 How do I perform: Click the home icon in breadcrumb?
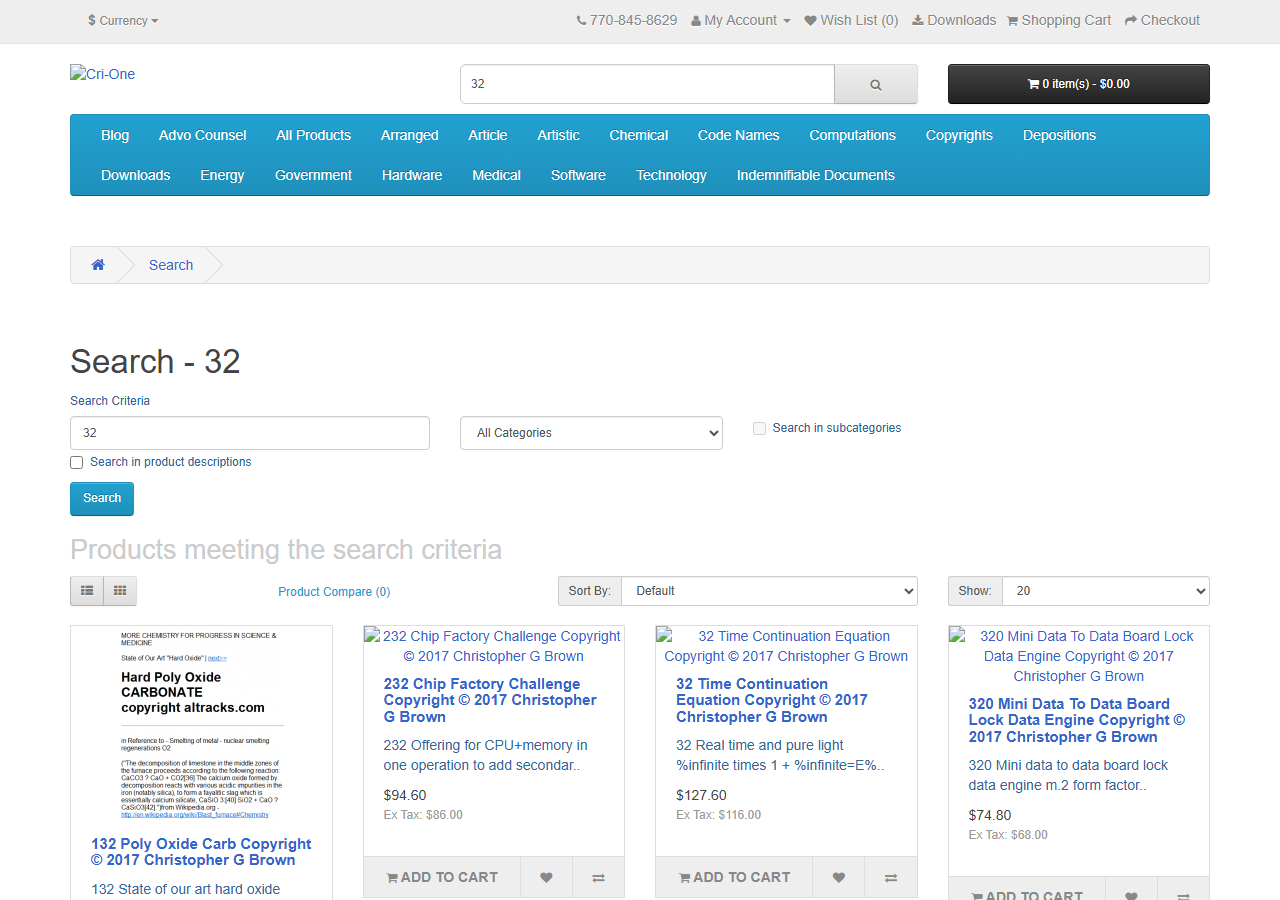pos(98,265)
